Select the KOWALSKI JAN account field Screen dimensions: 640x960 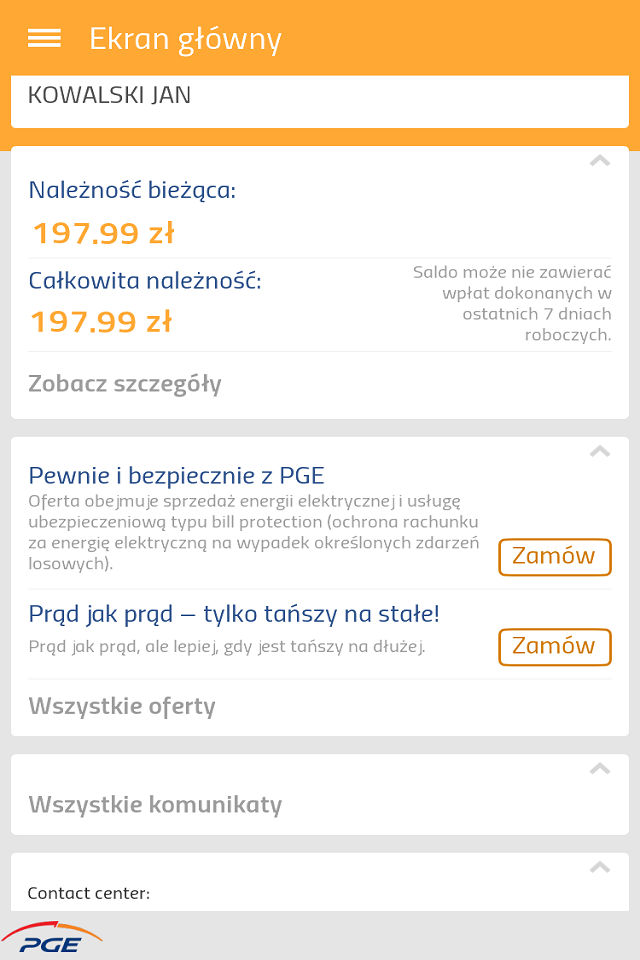click(x=110, y=96)
